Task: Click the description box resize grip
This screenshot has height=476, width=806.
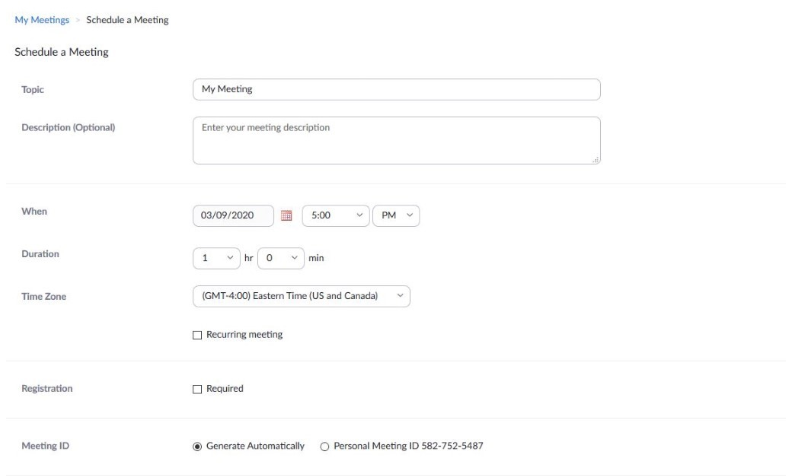Action: (595, 160)
